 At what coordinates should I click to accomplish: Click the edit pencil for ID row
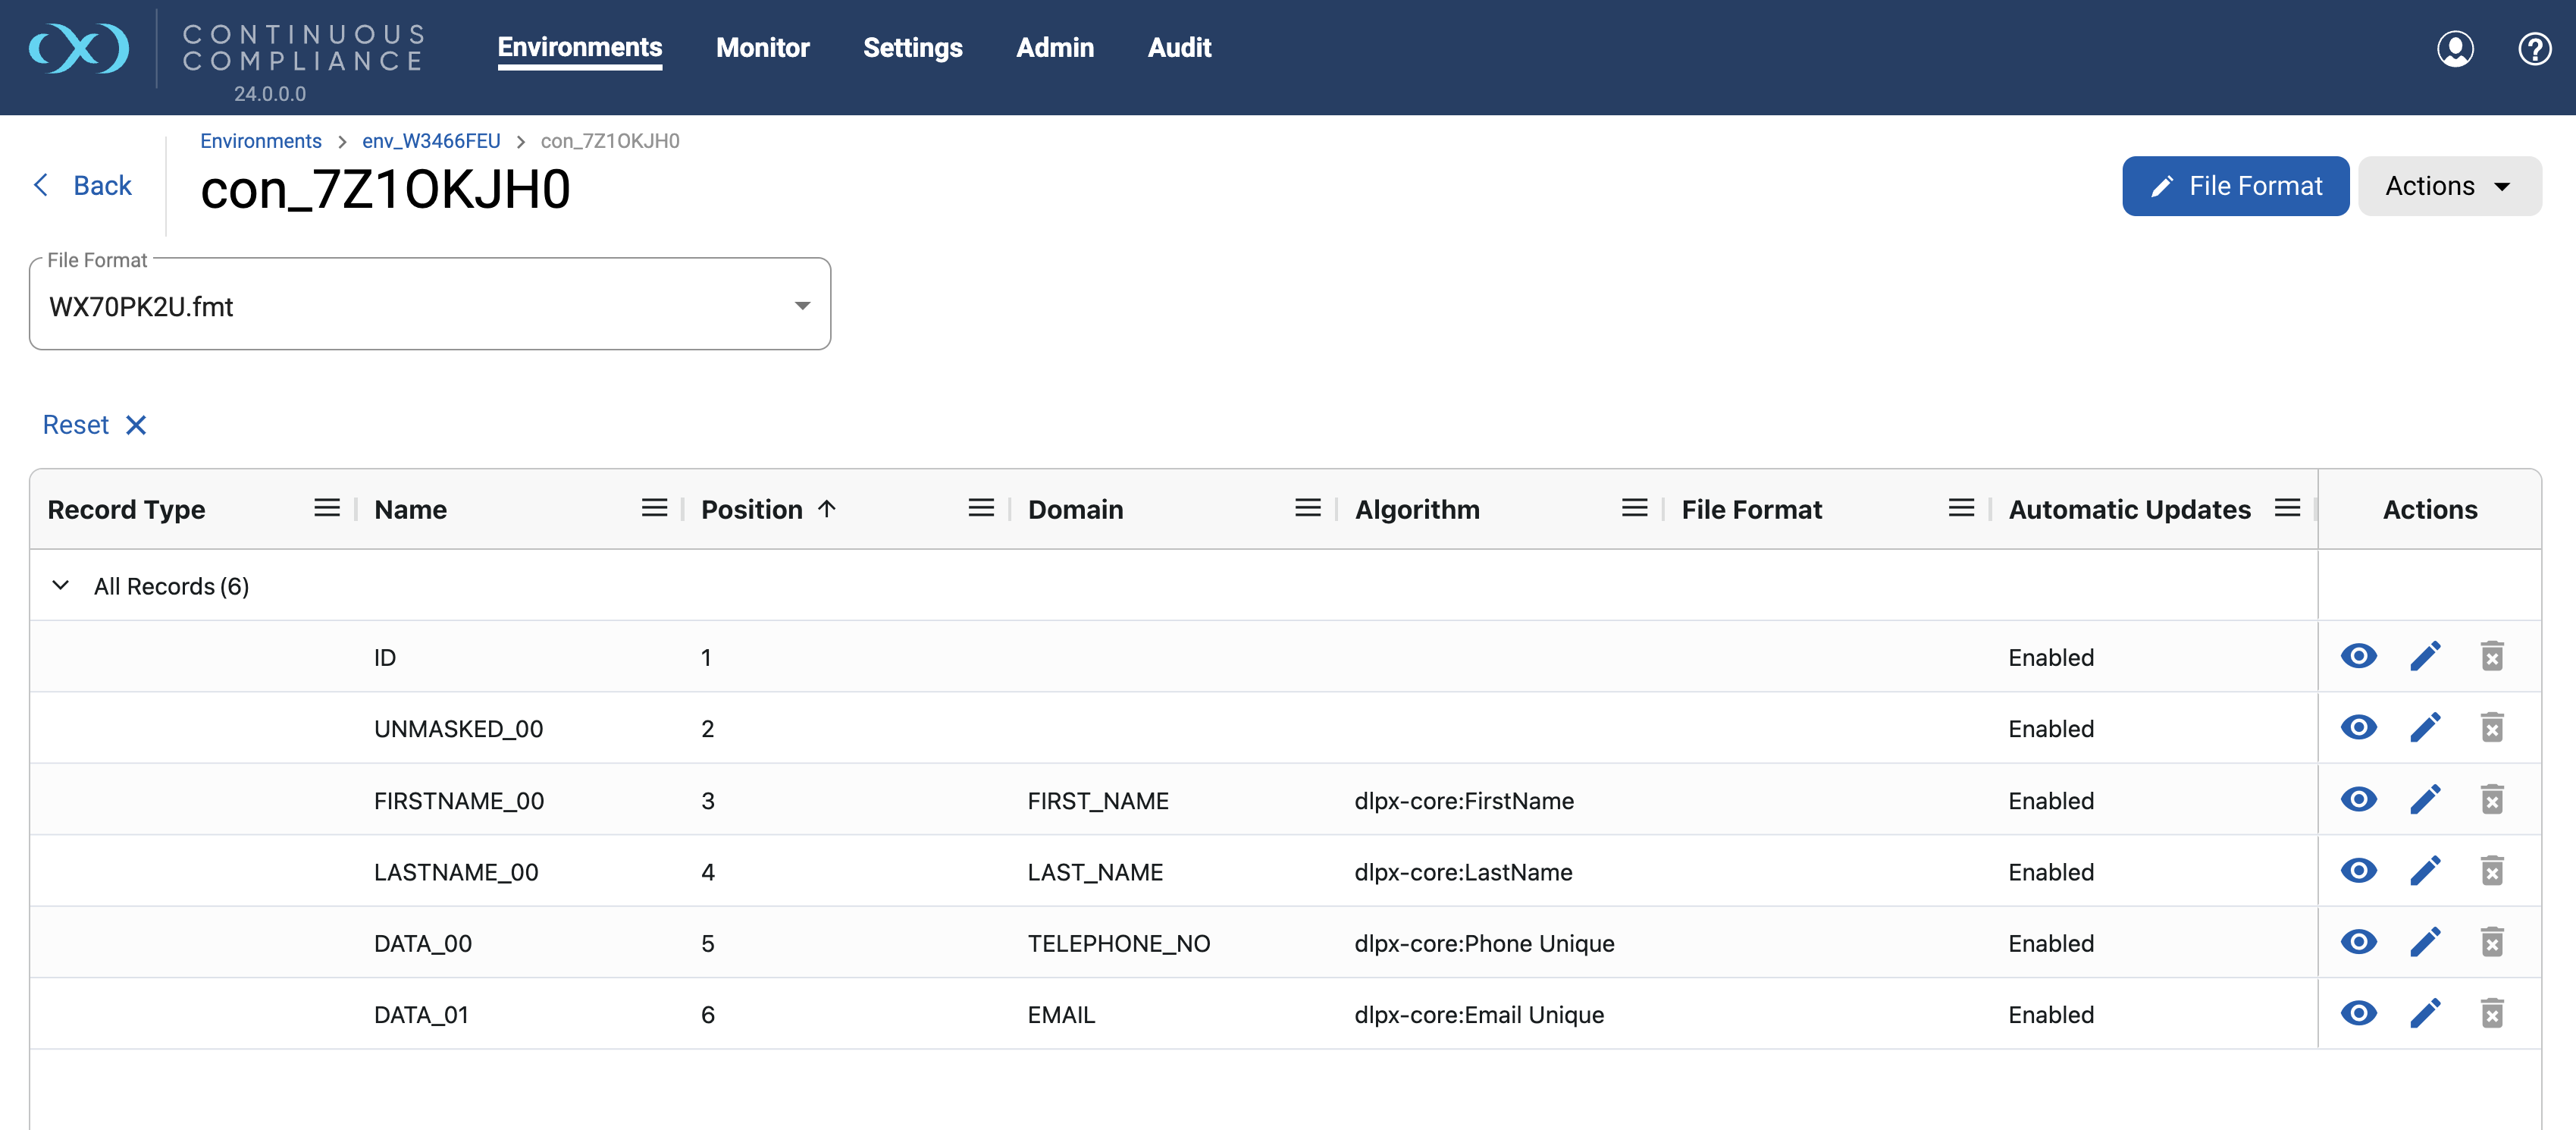click(2425, 657)
